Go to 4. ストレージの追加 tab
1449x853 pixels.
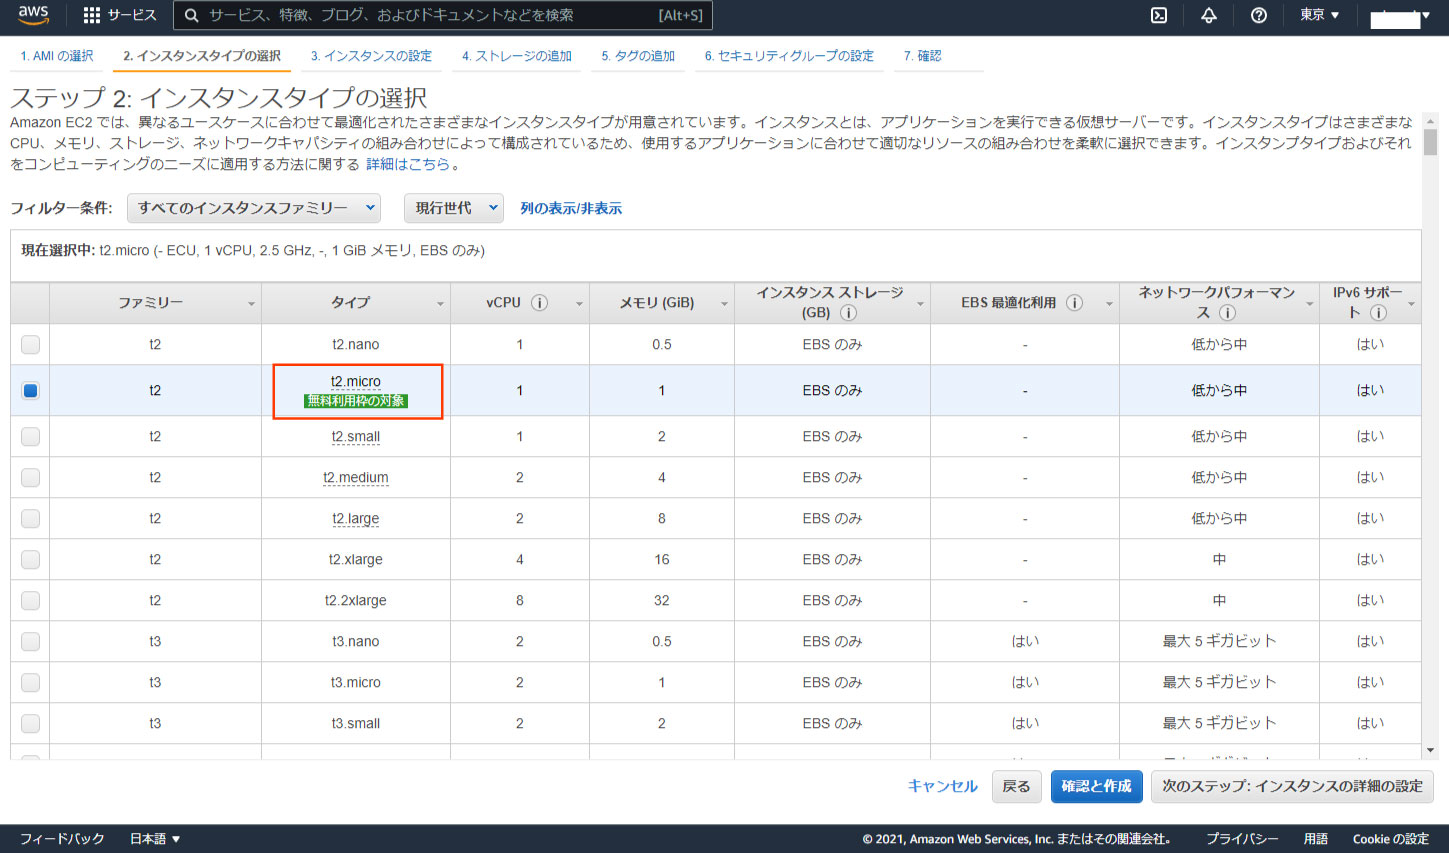(517, 56)
